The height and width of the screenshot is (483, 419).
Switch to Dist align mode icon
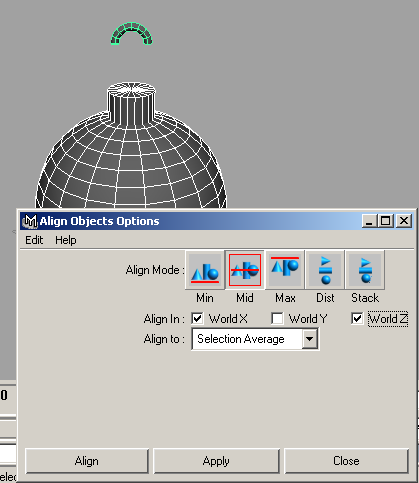(325, 270)
